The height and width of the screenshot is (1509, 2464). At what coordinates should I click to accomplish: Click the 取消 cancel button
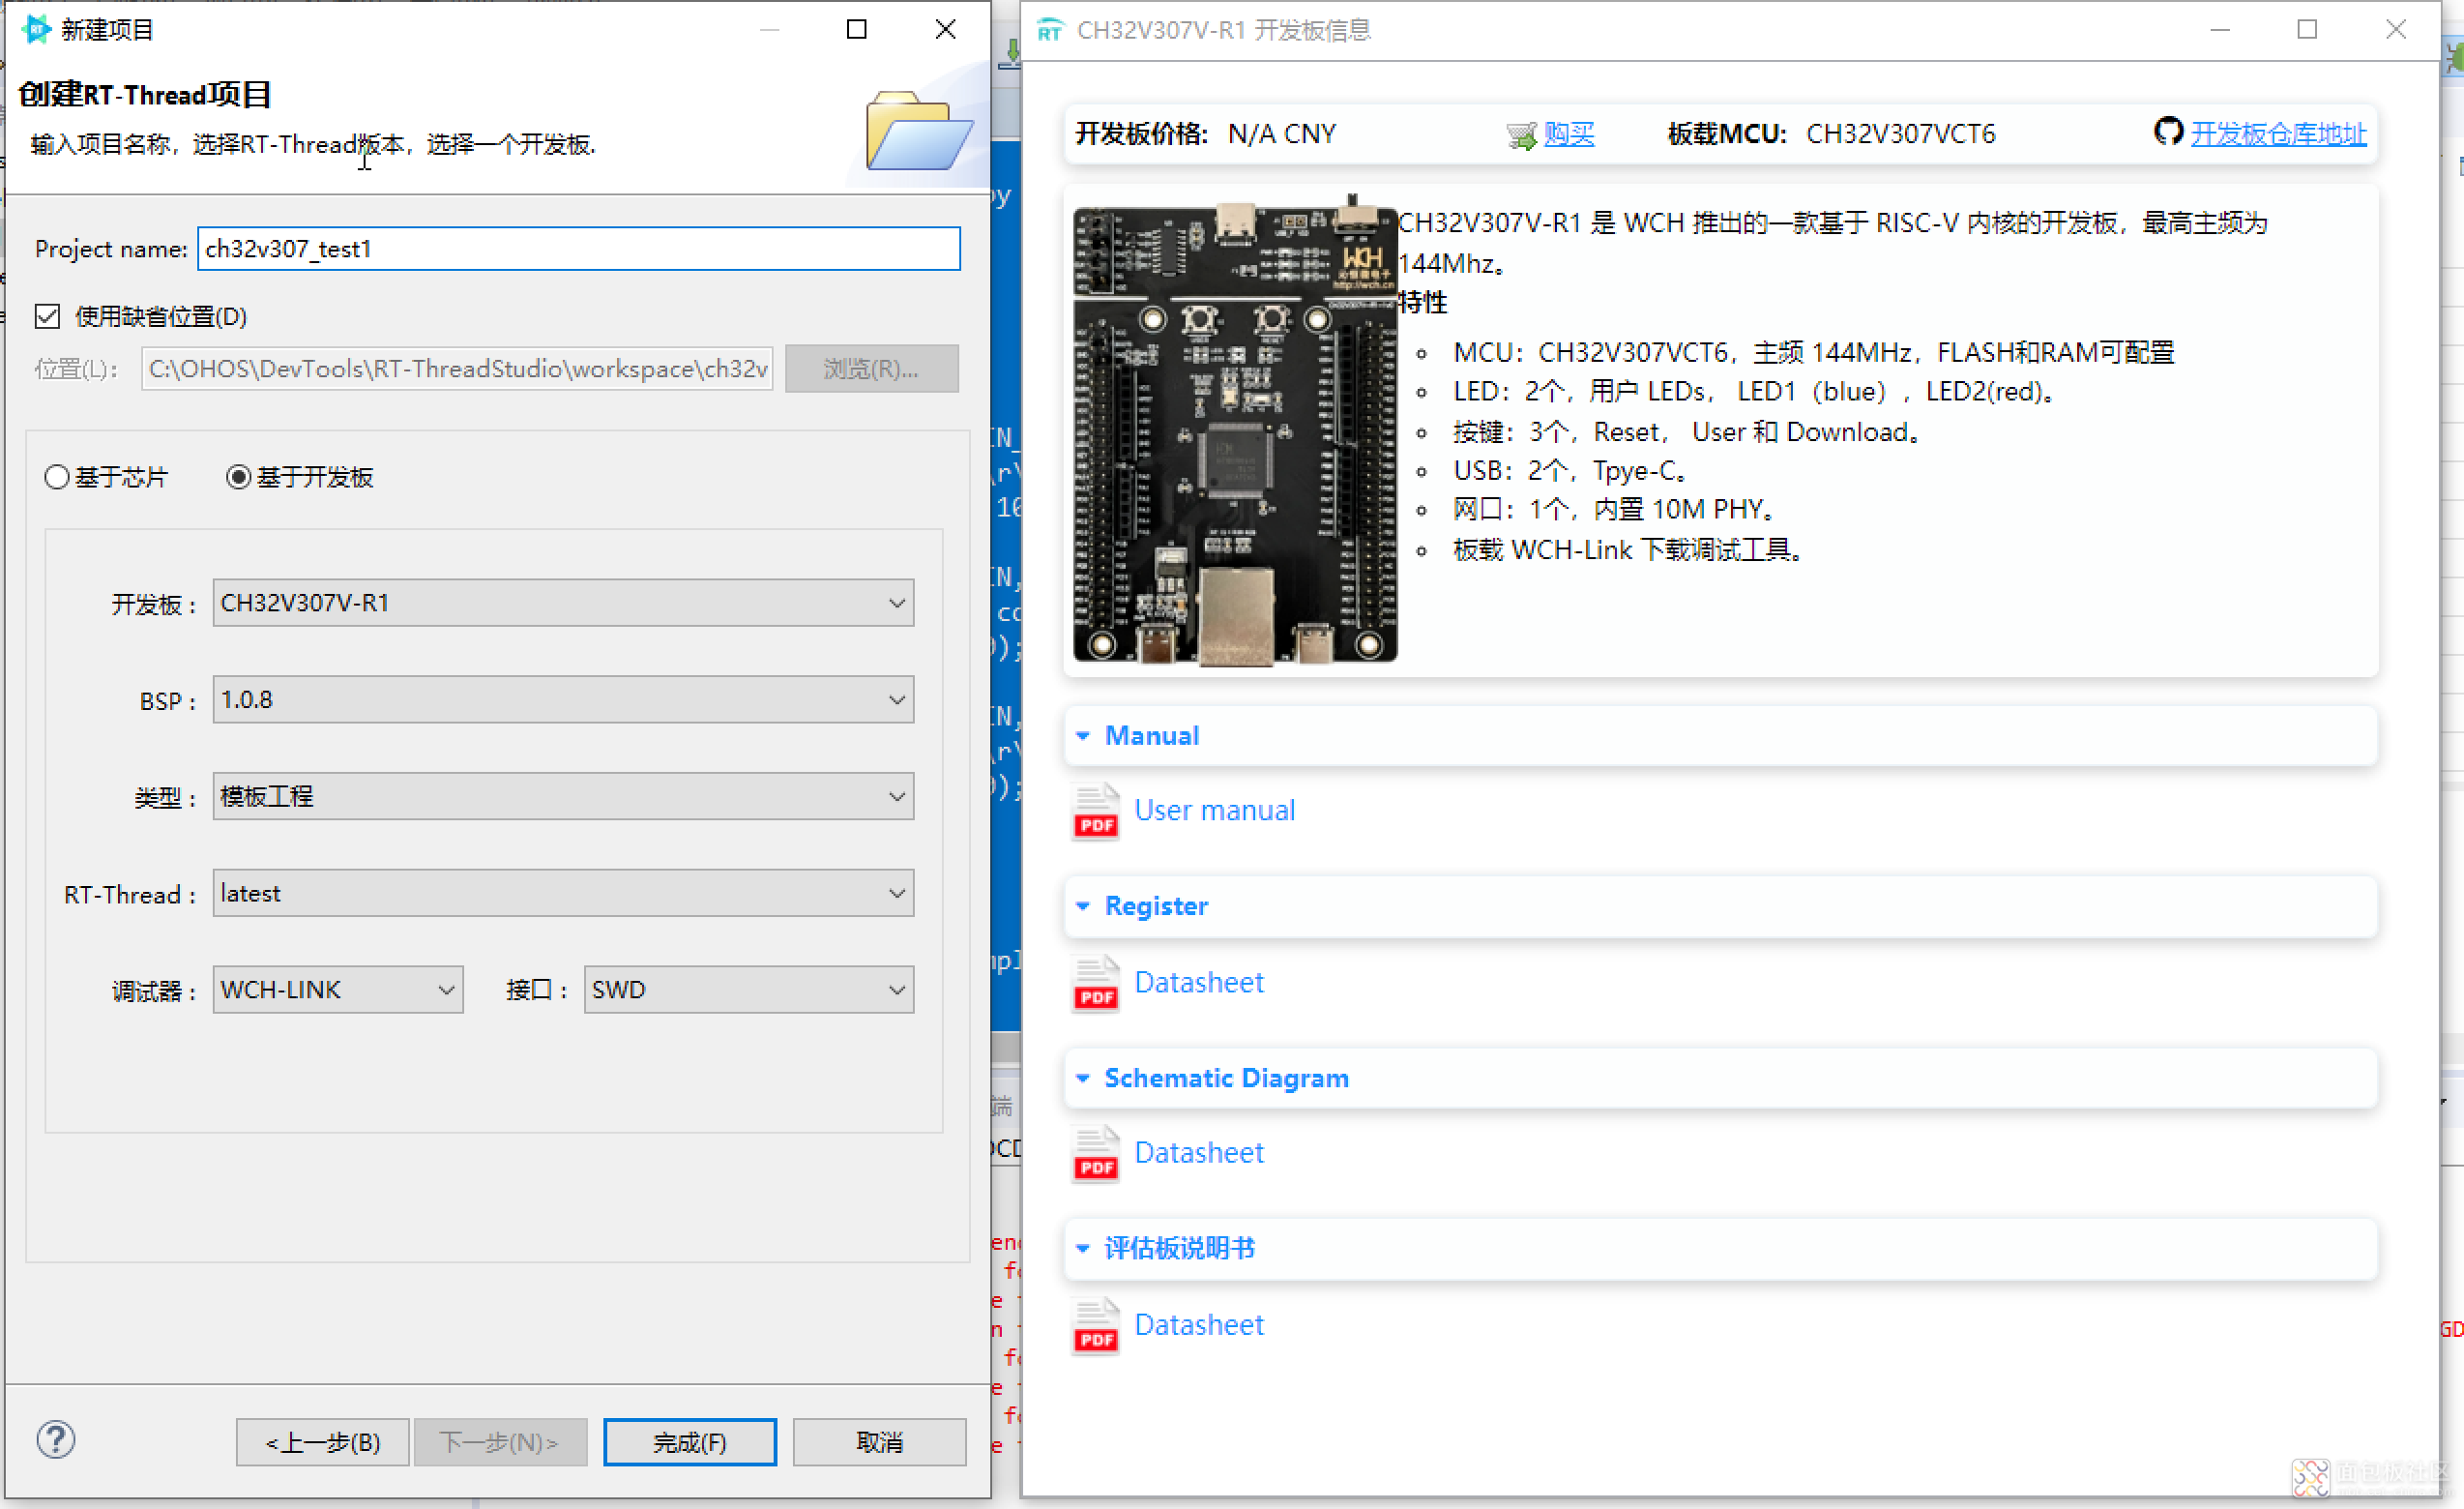click(x=880, y=1442)
